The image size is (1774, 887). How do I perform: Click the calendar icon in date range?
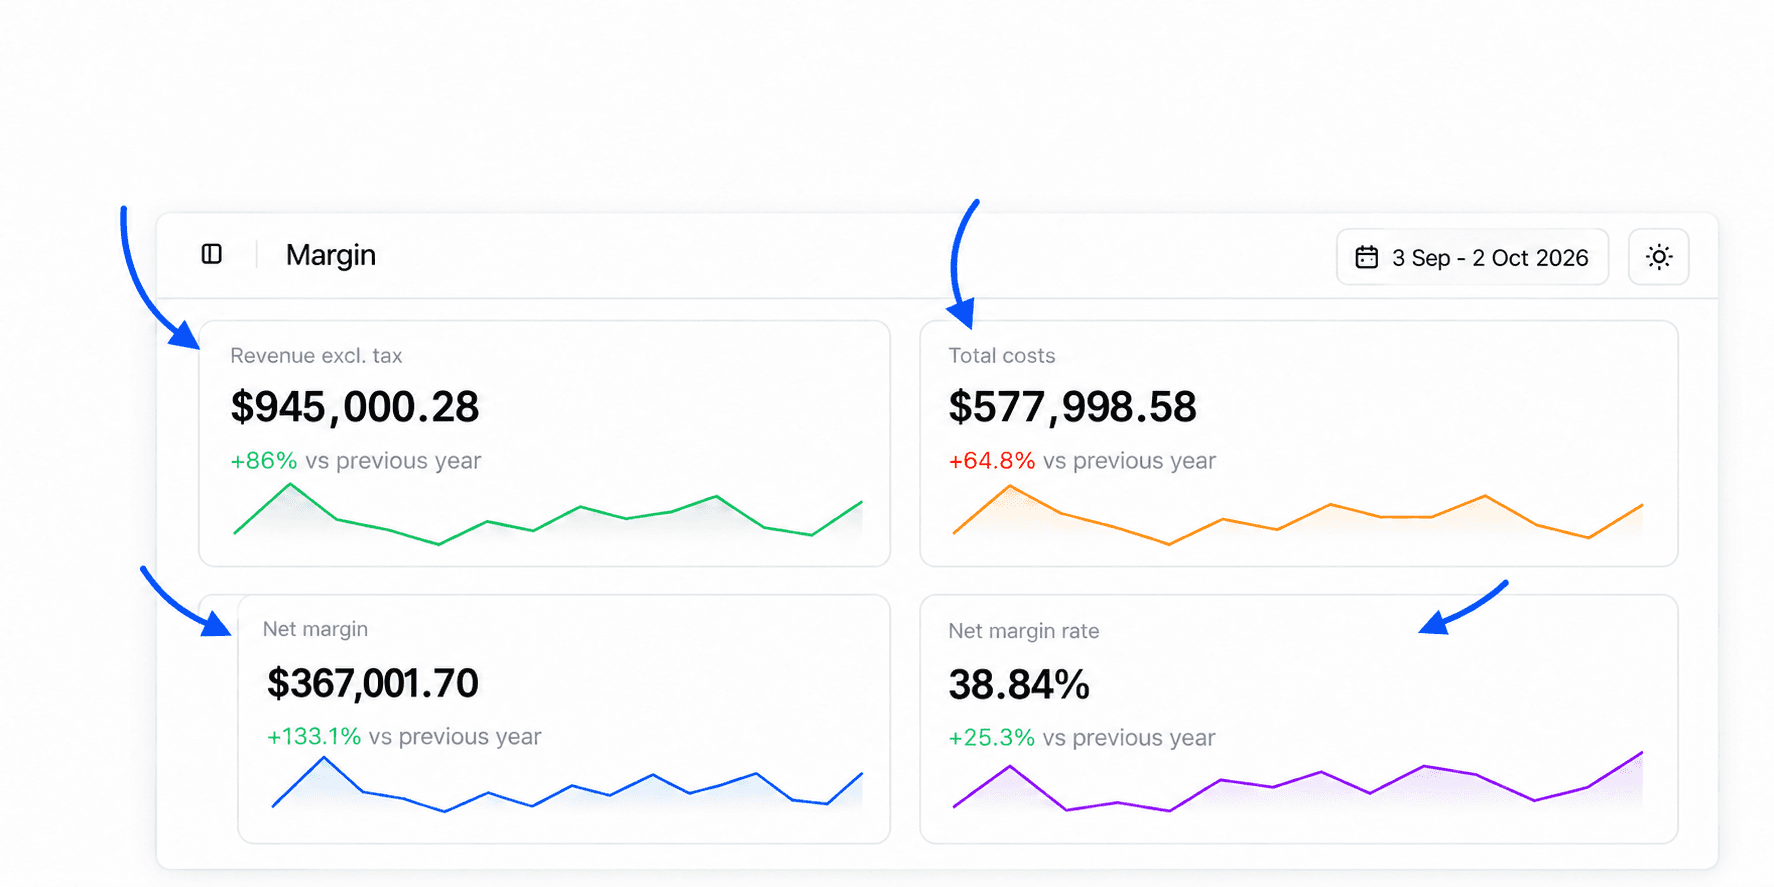coord(1366,258)
